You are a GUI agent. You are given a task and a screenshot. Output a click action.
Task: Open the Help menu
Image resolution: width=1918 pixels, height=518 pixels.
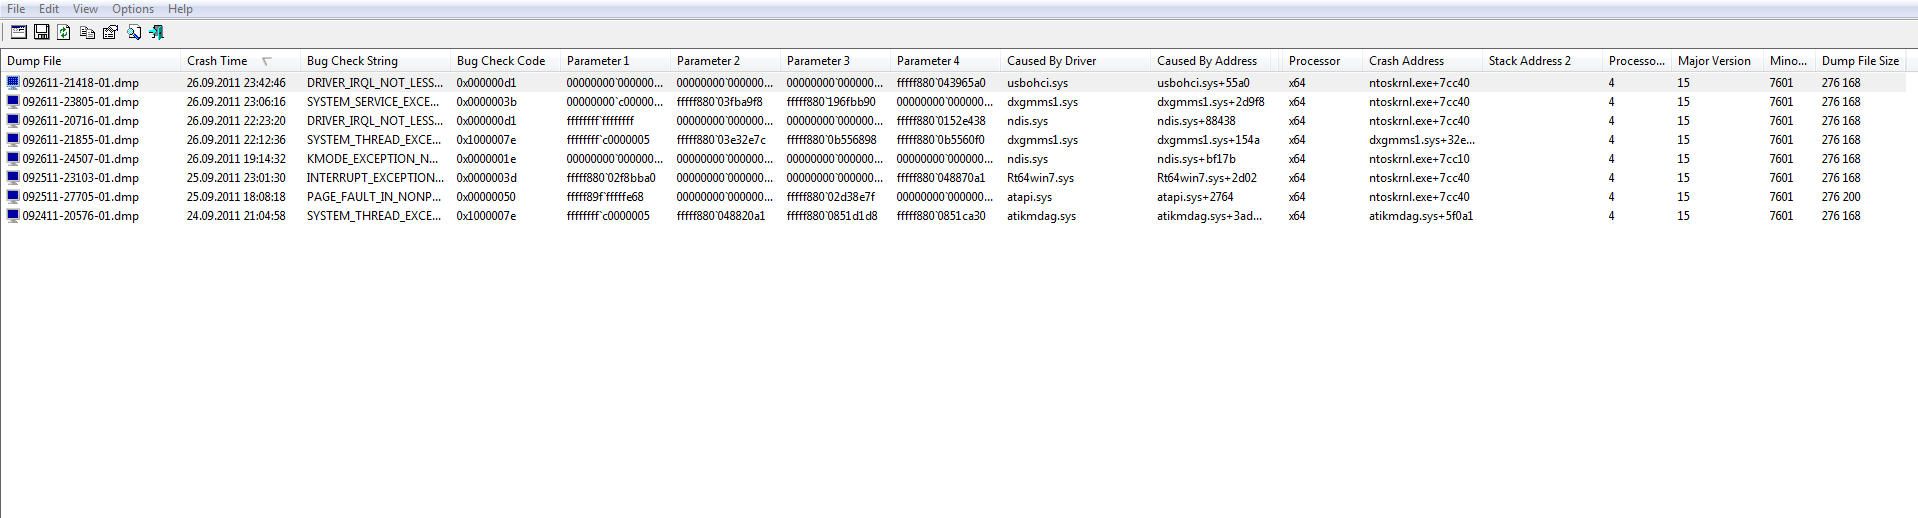pyautogui.click(x=180, y=9)
